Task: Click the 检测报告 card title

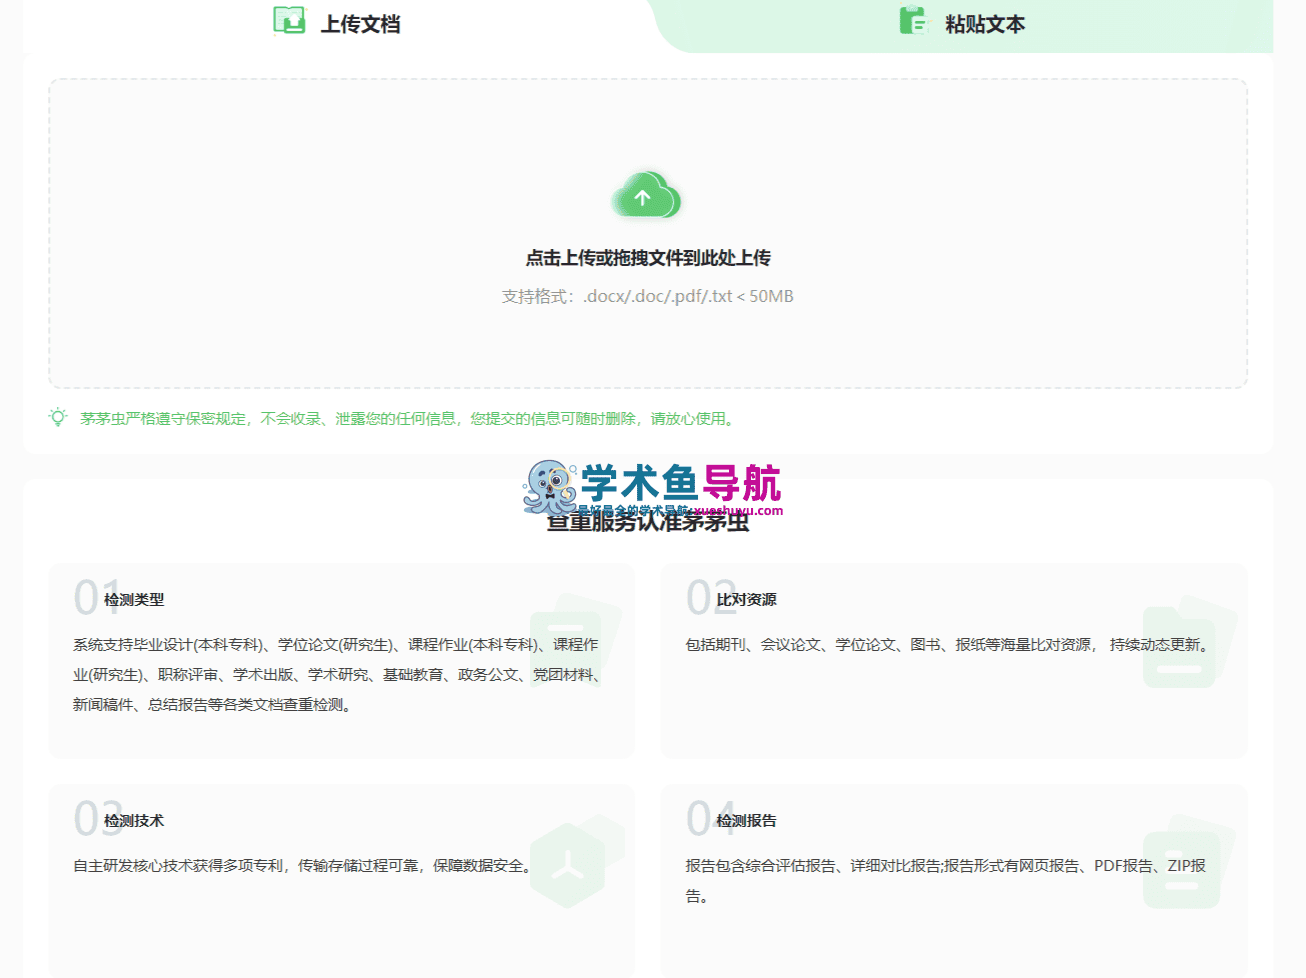Action: coord(746,821)
